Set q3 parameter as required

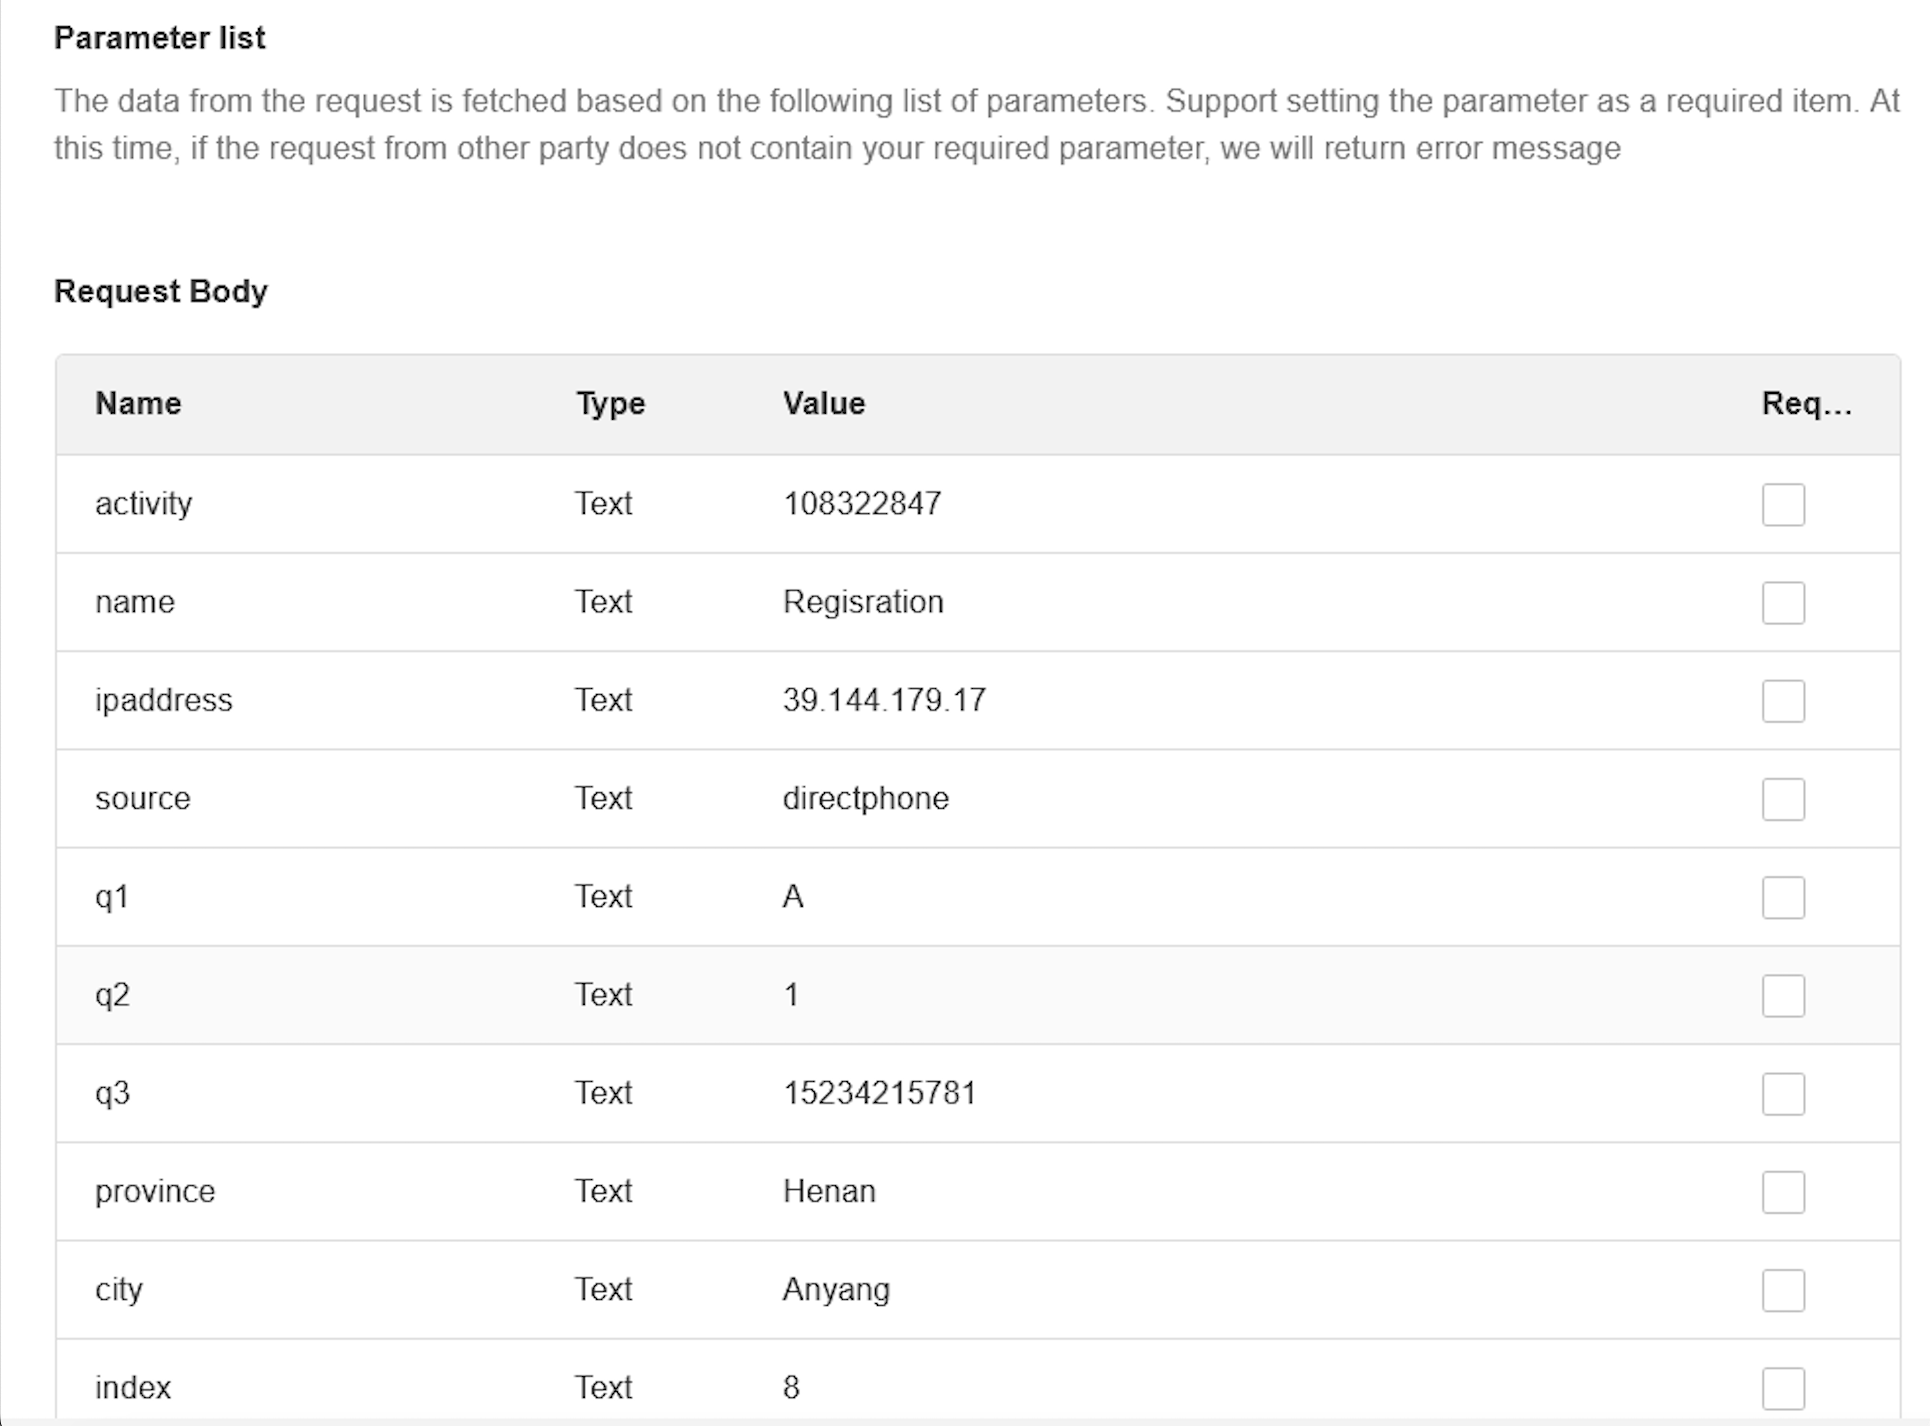[1783, 1093]
